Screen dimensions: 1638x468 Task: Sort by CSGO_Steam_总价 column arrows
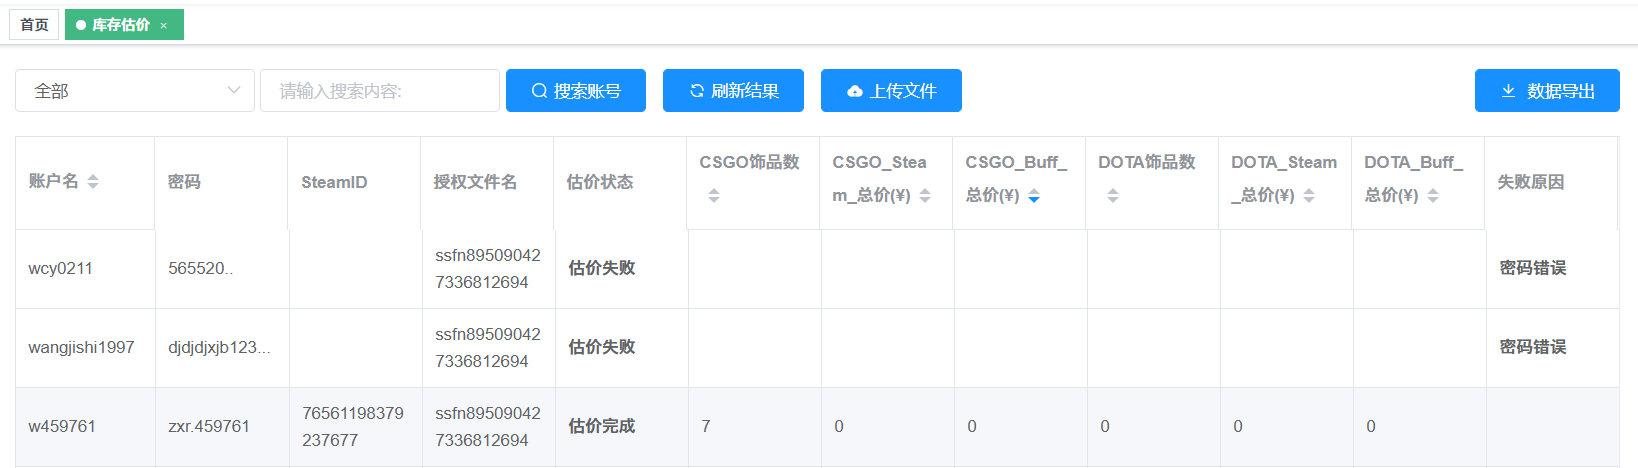[925, 196]
